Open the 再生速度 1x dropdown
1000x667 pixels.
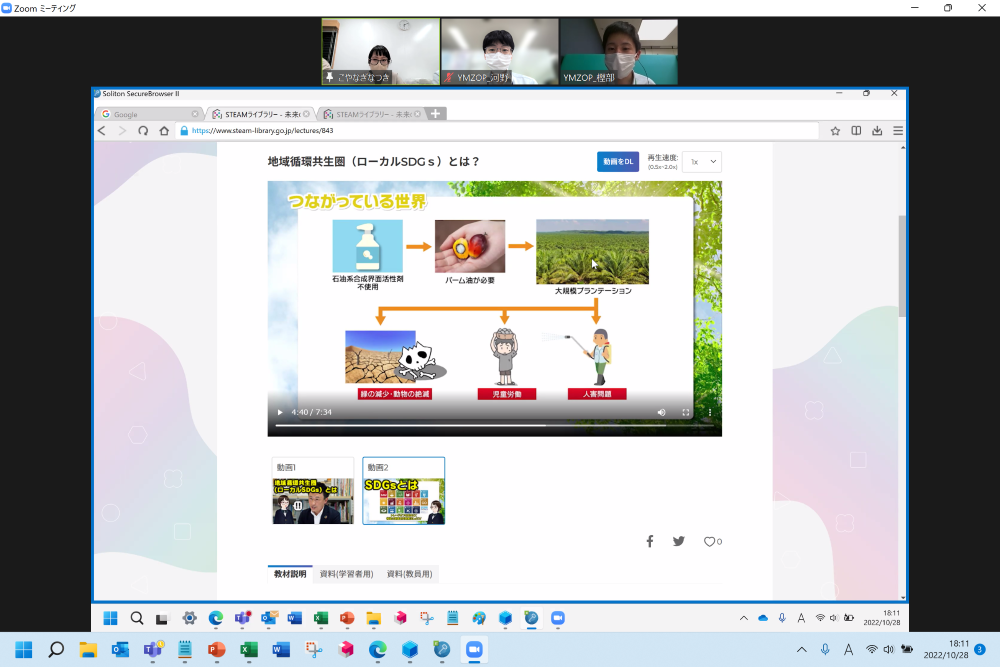tap(702, 162)
